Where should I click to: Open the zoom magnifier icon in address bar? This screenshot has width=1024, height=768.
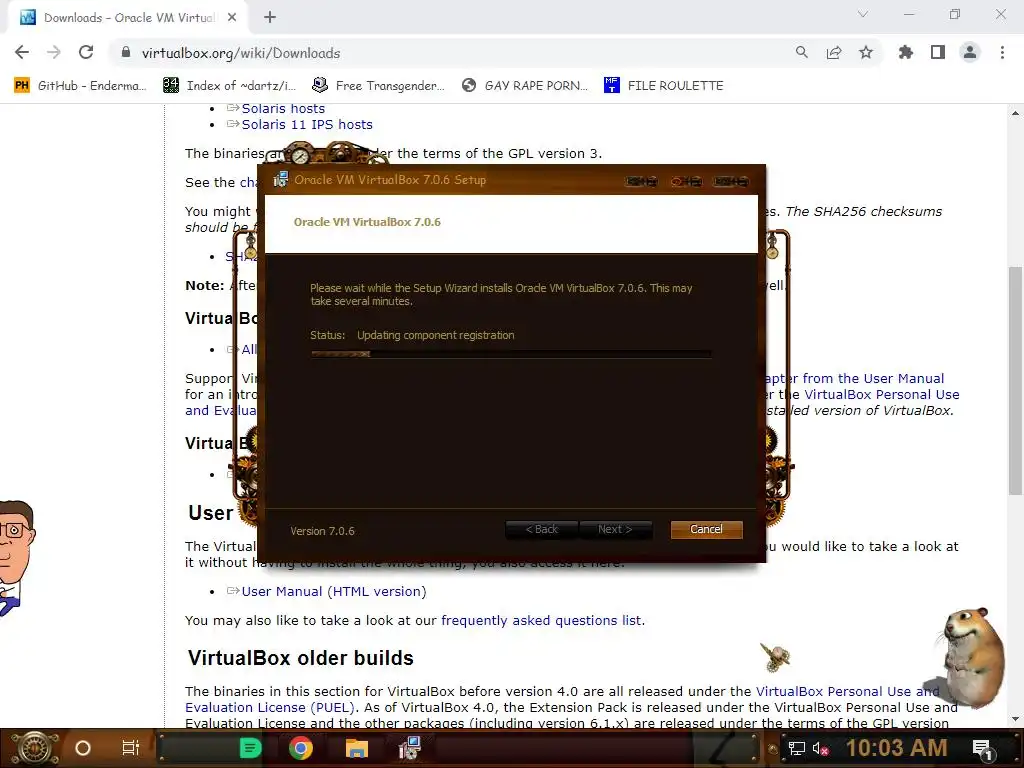tap(801, 52)
